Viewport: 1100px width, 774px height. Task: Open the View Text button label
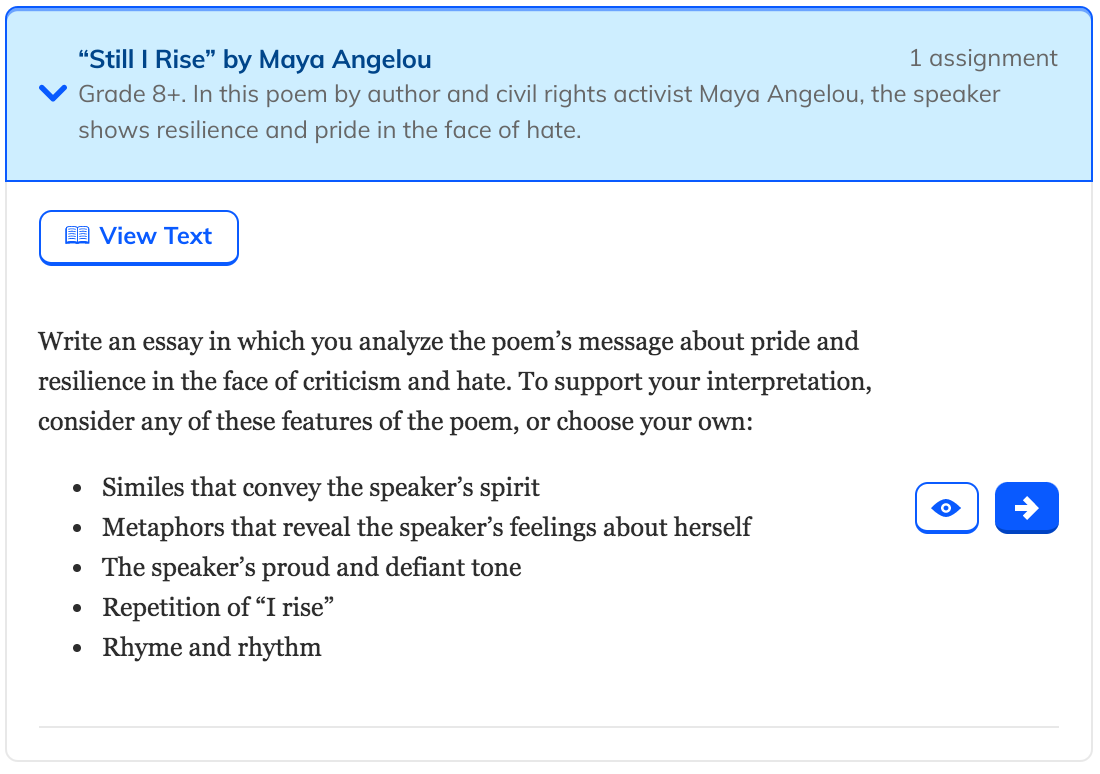tap(156, 236)
